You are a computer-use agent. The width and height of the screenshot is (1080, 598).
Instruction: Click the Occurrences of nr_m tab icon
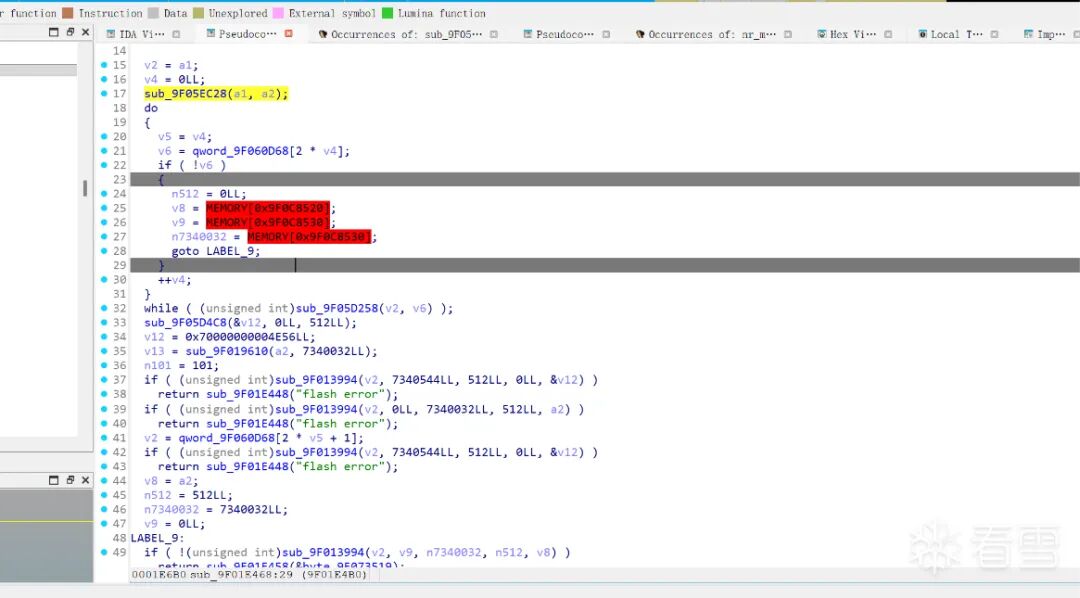click(x=640, y=34)
